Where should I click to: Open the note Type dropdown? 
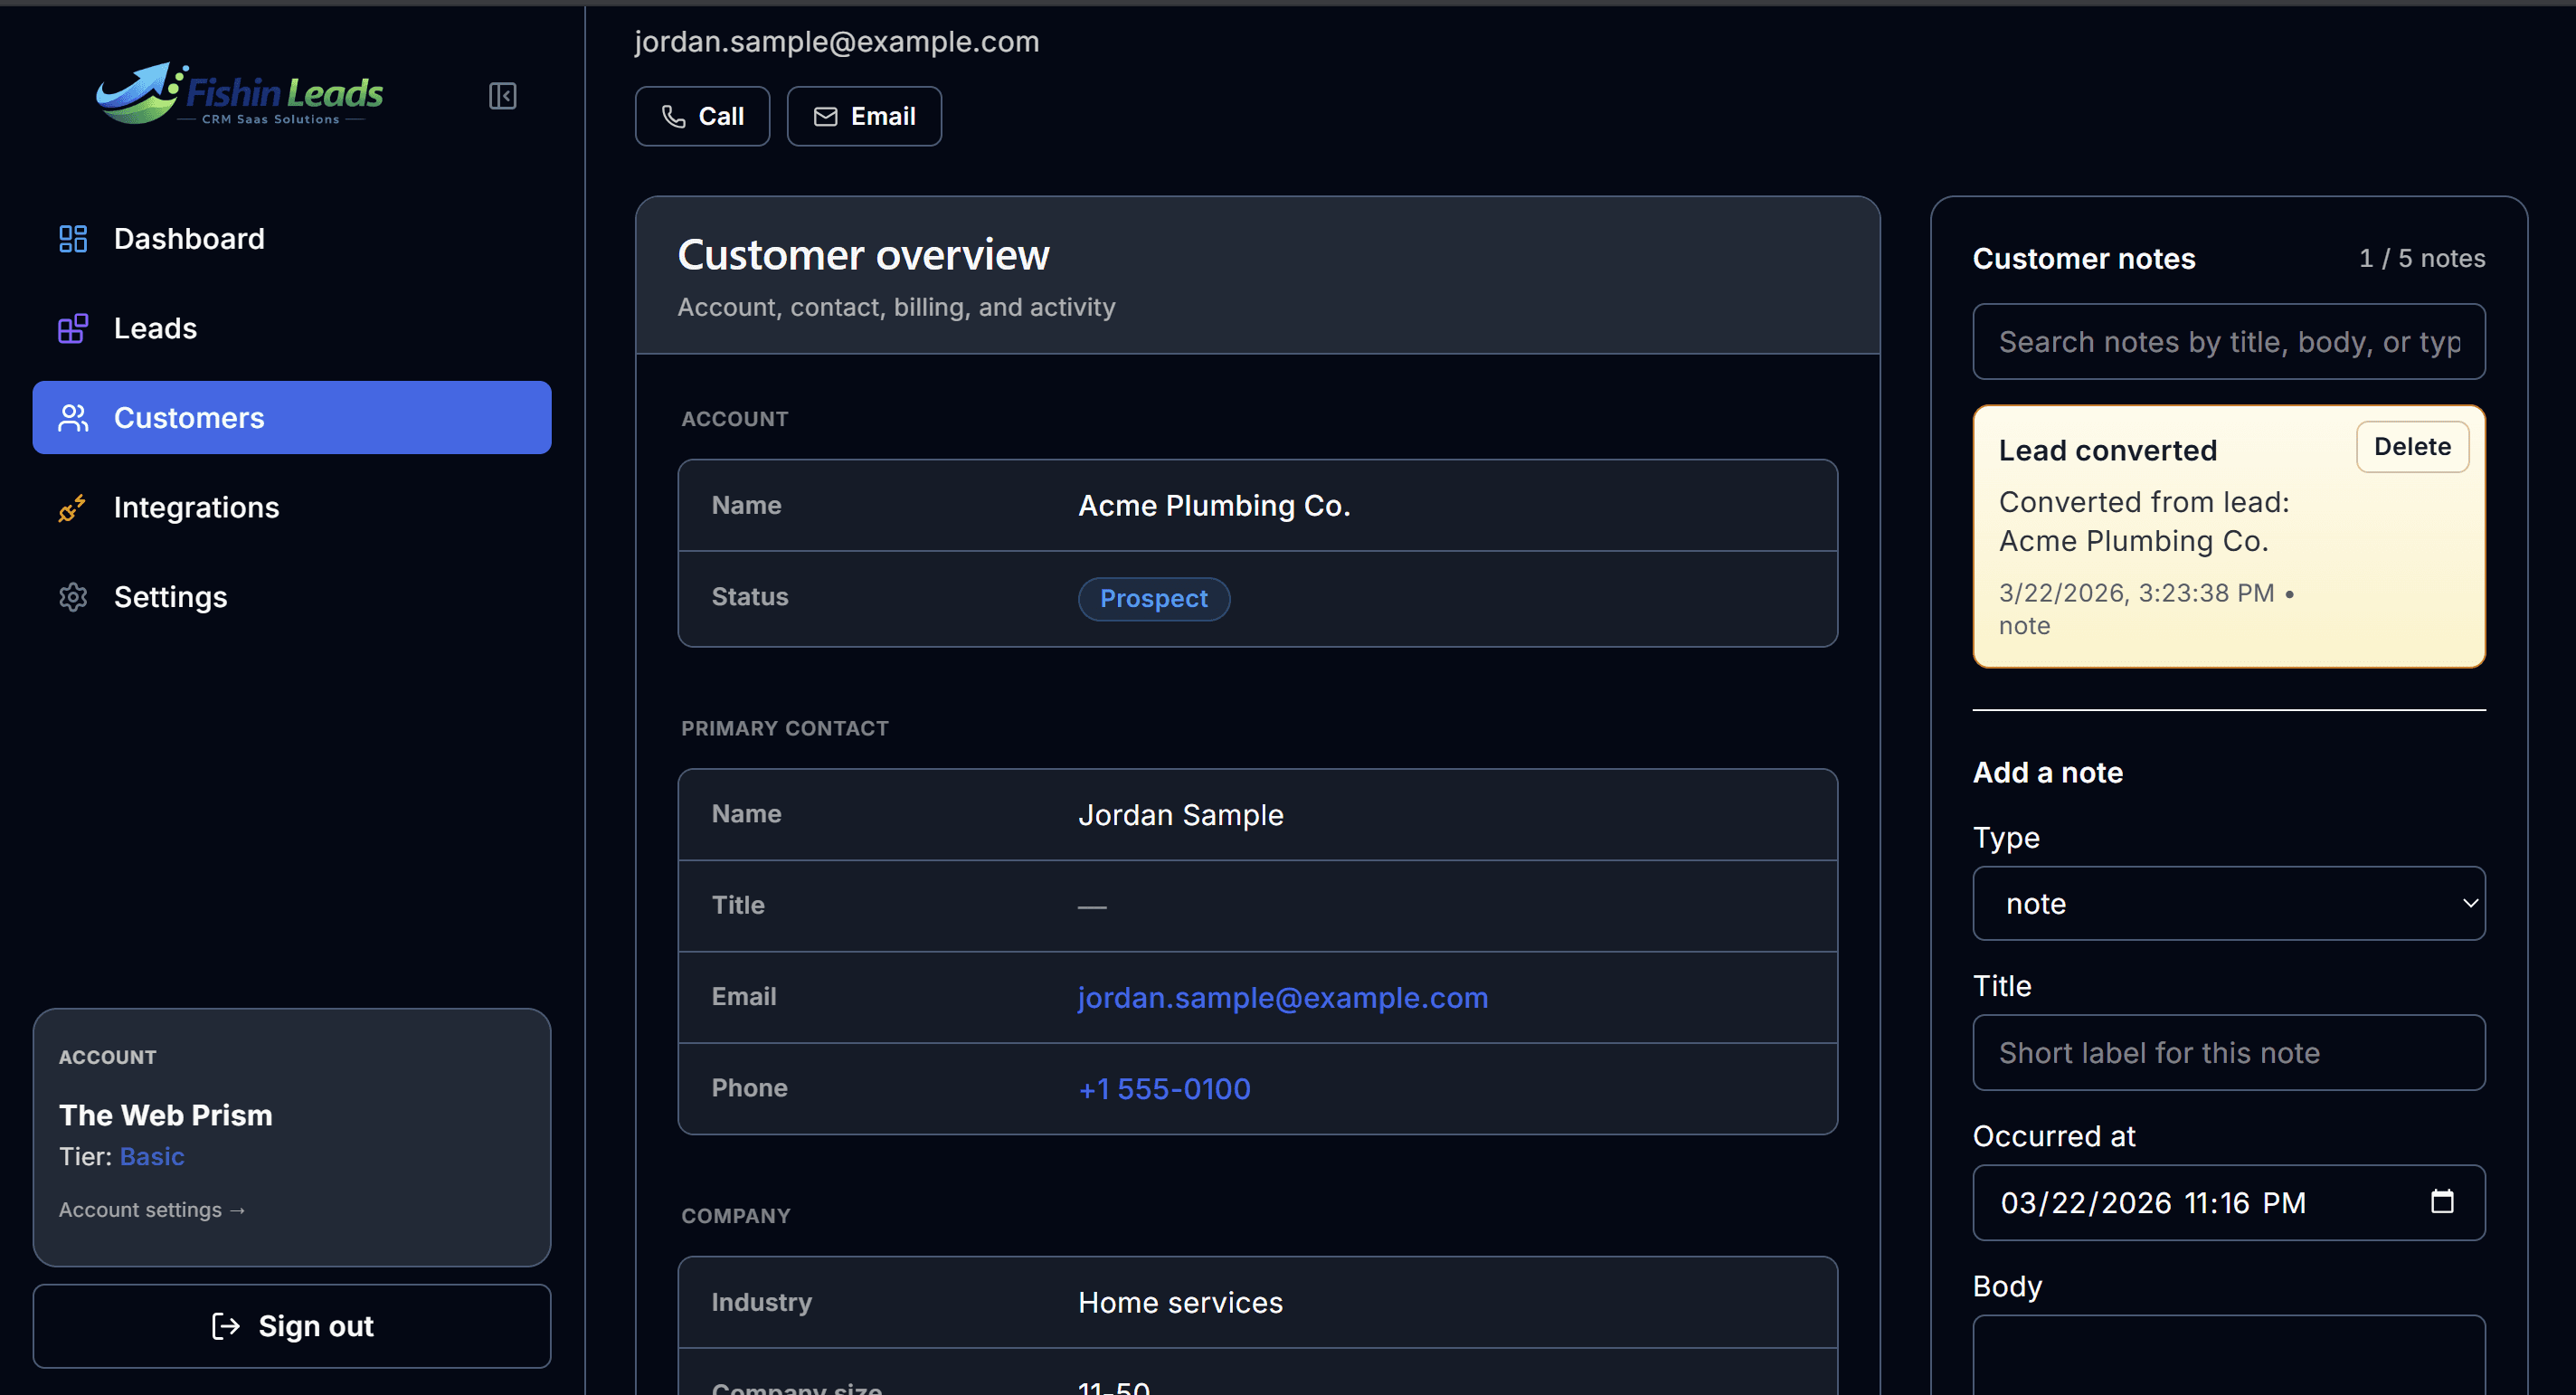[x=2228, y=903]
